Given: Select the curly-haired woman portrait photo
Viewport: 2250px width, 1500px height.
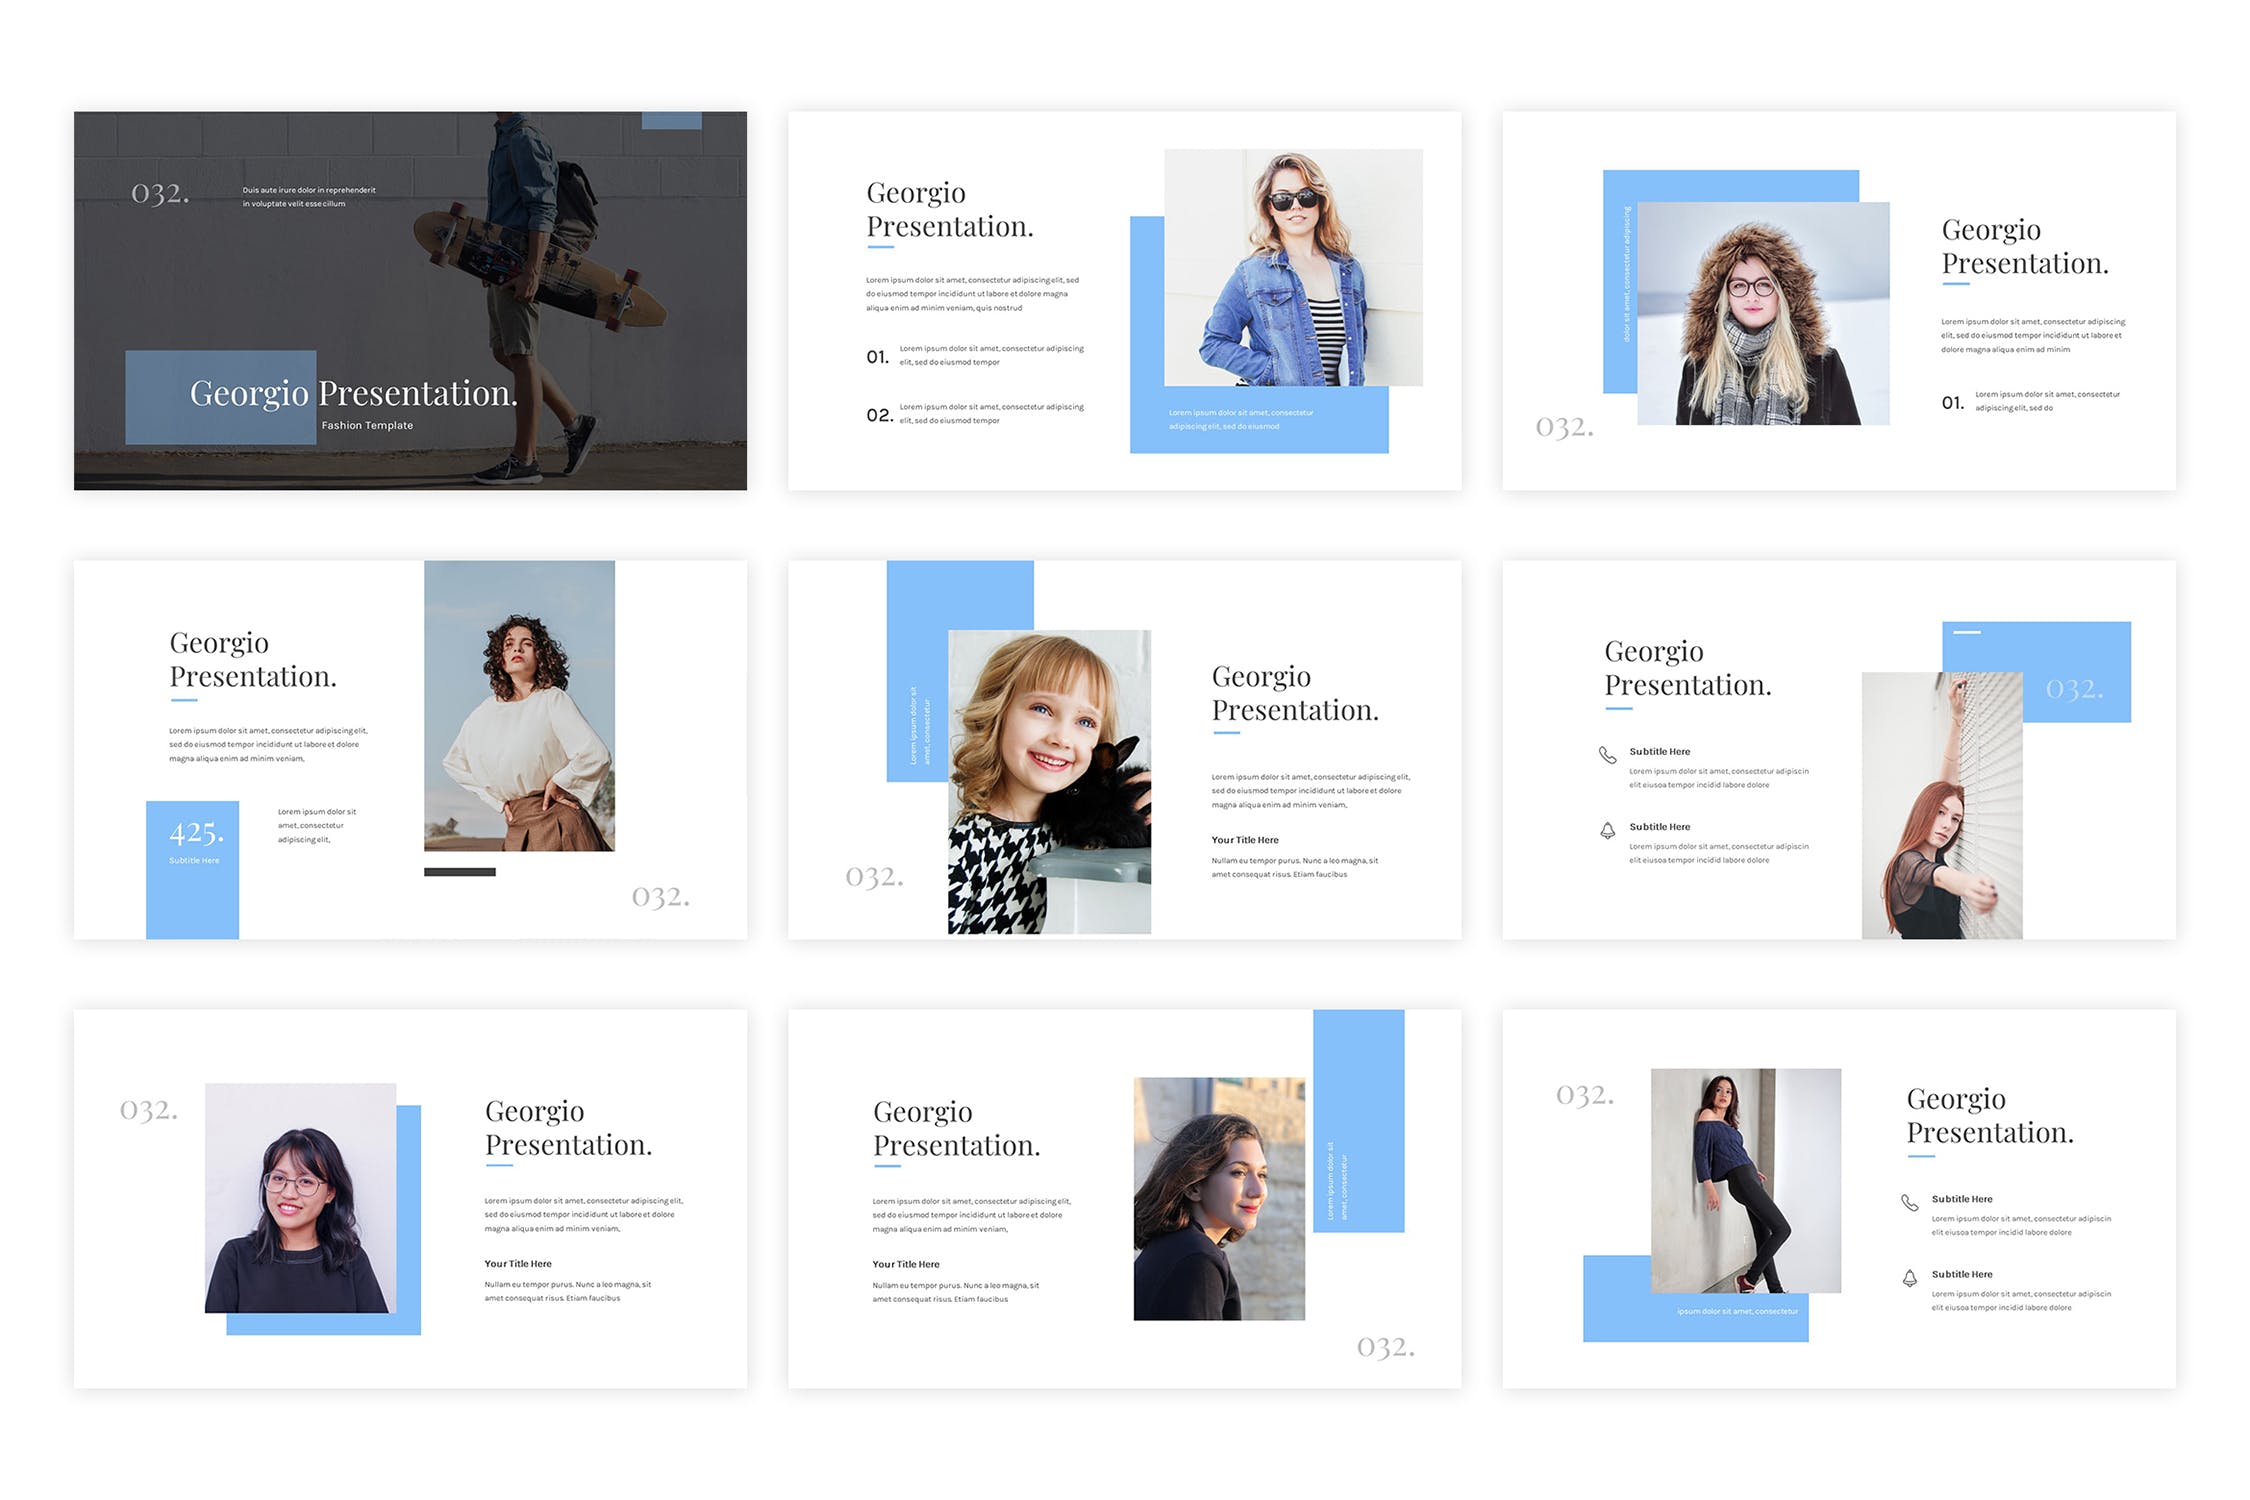Looking at the screenshot, I should pos(519,706).
